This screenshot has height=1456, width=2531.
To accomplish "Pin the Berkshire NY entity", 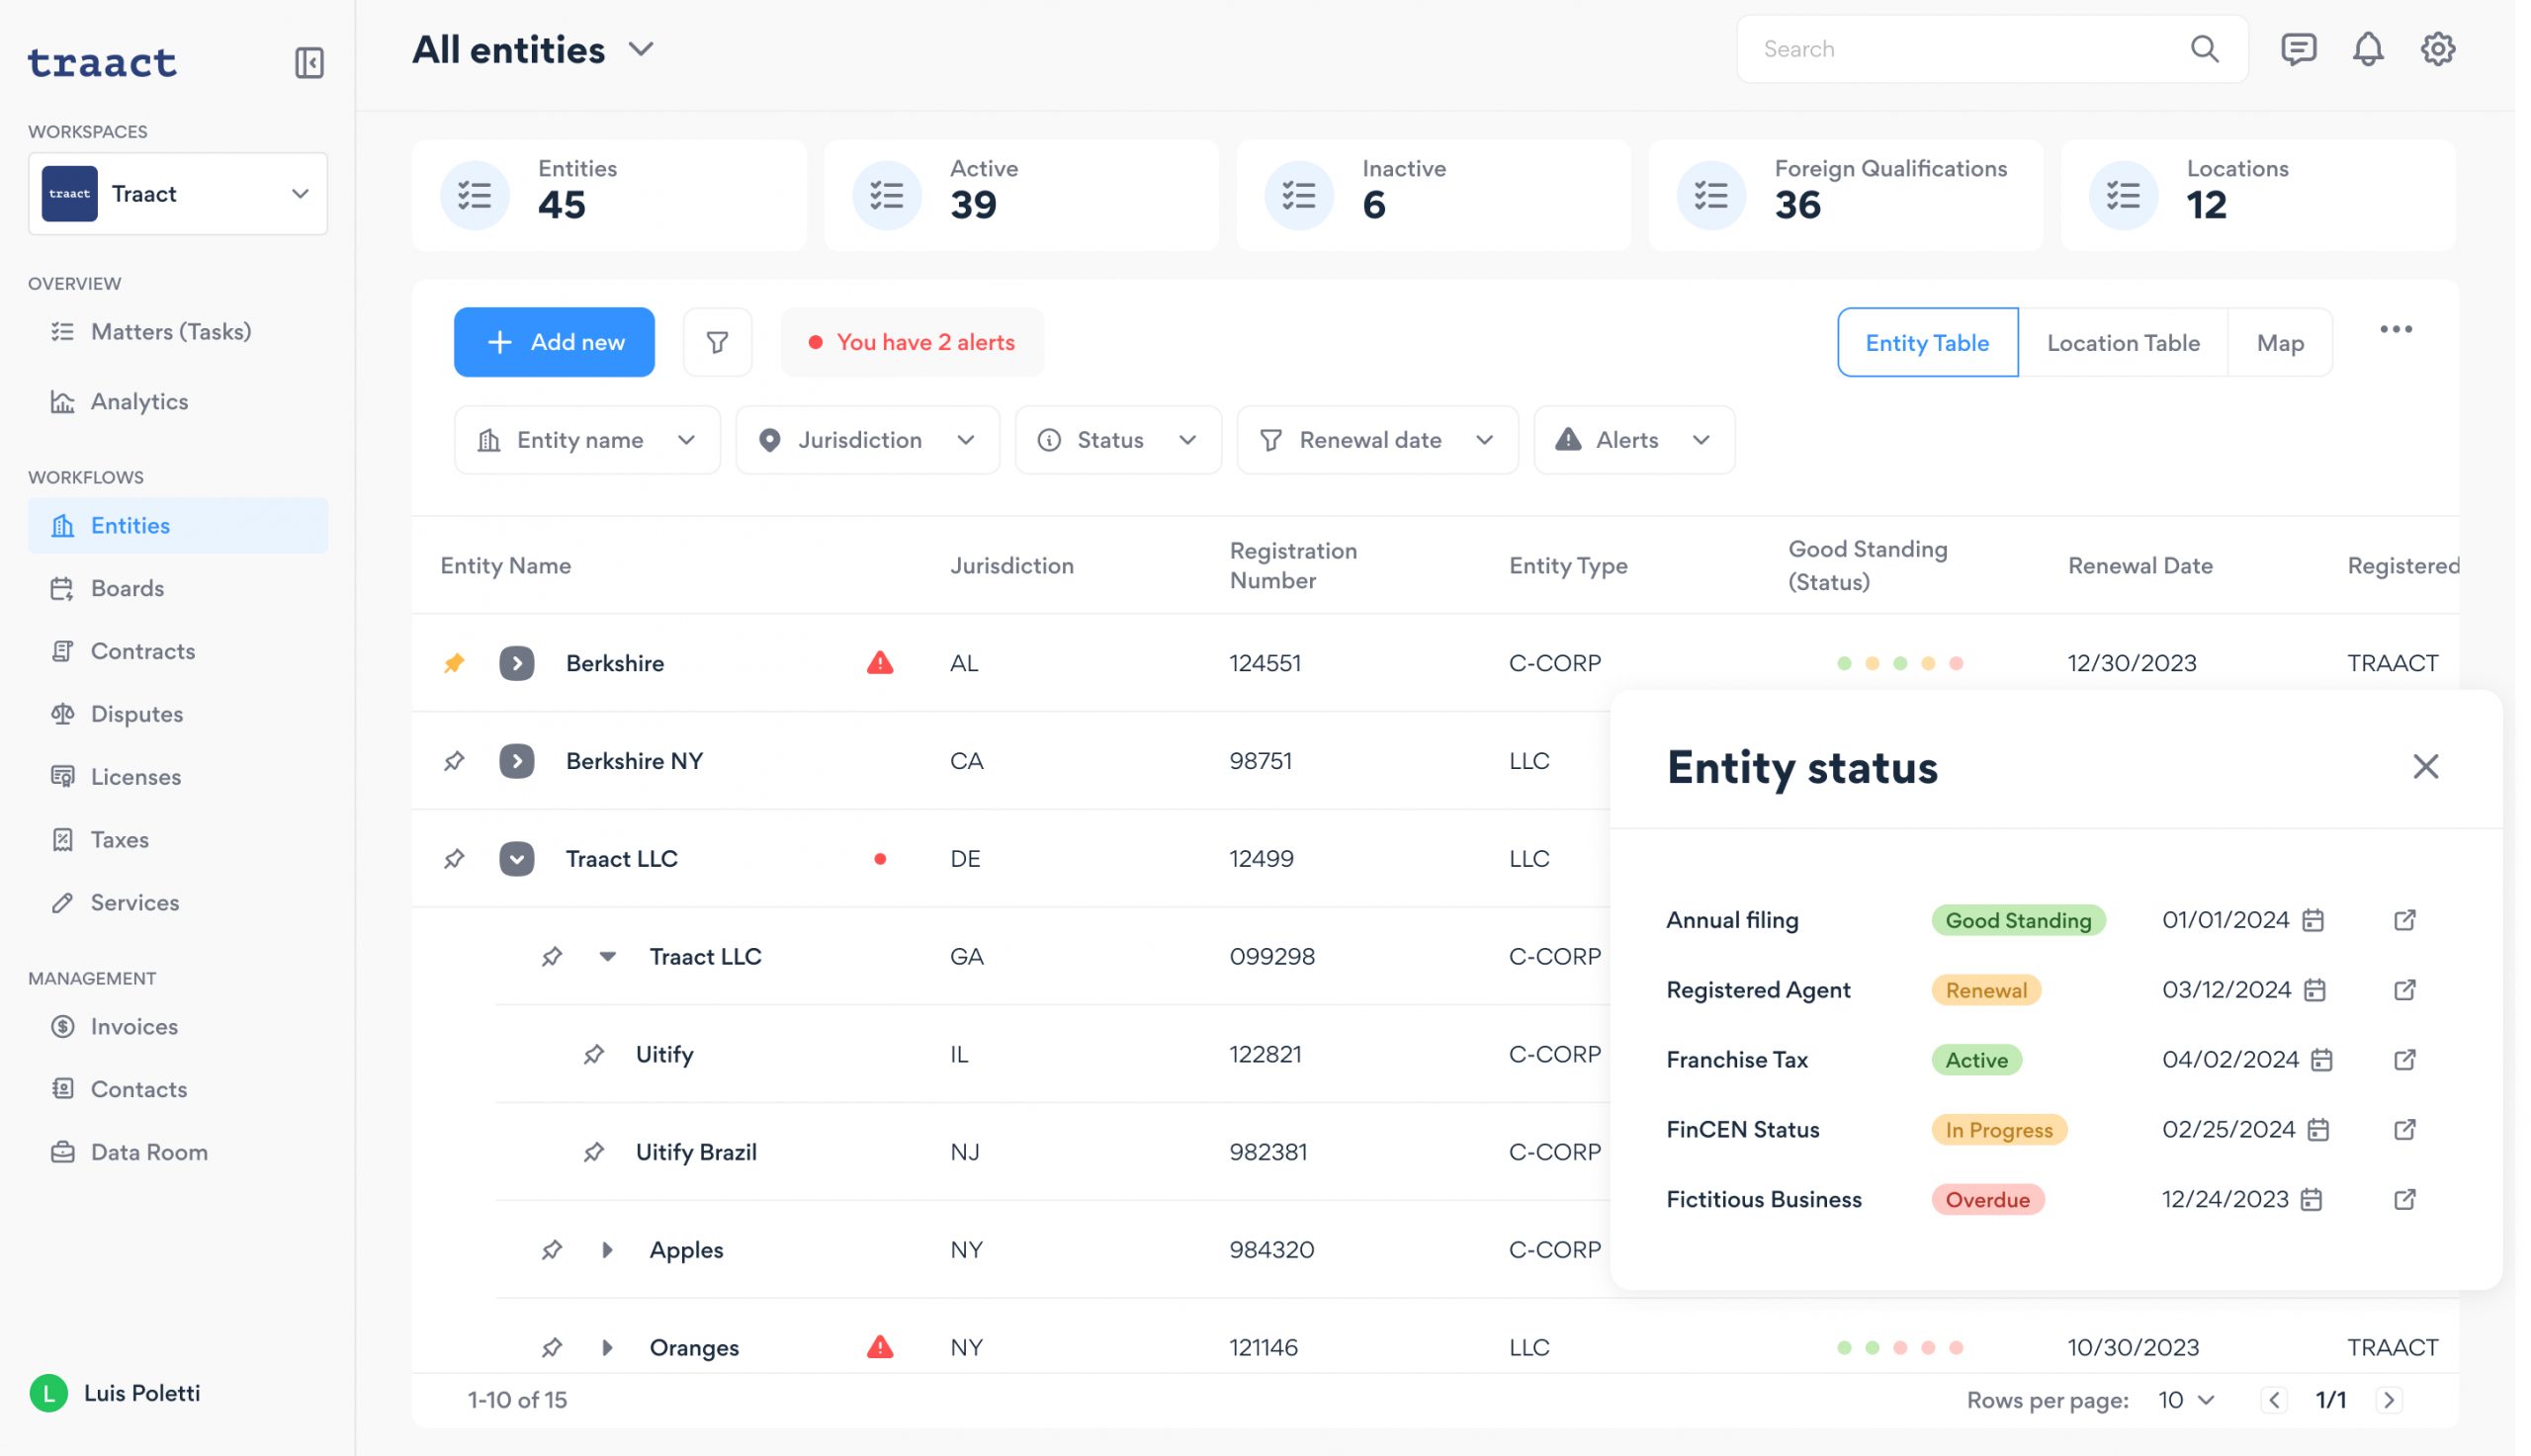I will 454,761.
